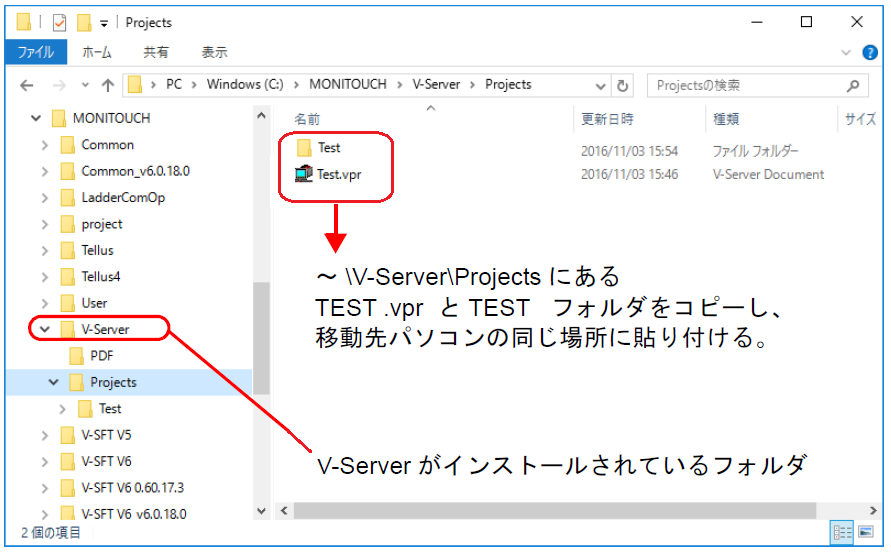Collapse the MONITOUCH tree node
Image resolution: width=891 pixels, height=552 pixels.
[36, 118]
